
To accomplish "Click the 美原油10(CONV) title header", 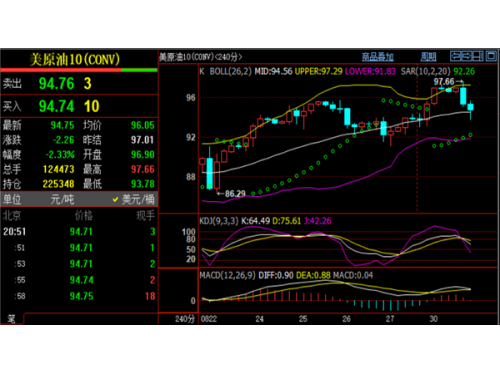I will coord(75,60).
